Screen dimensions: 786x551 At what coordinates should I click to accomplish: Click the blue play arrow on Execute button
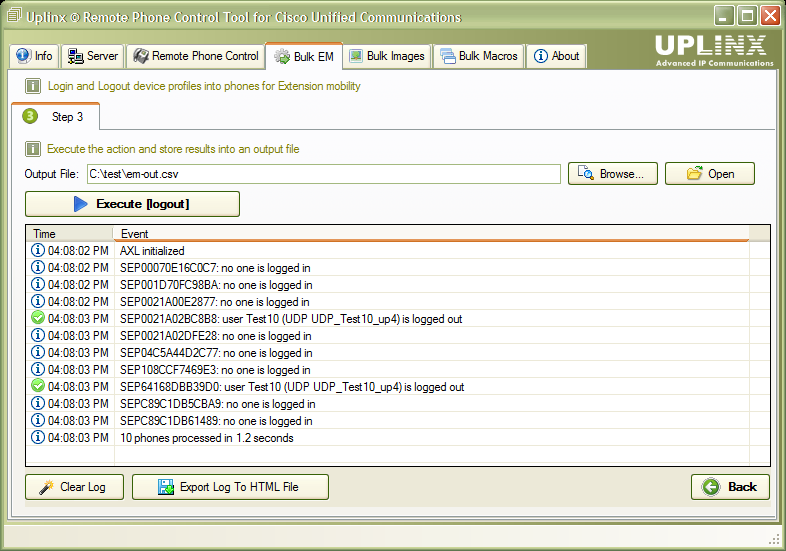(x=80, y=204)
